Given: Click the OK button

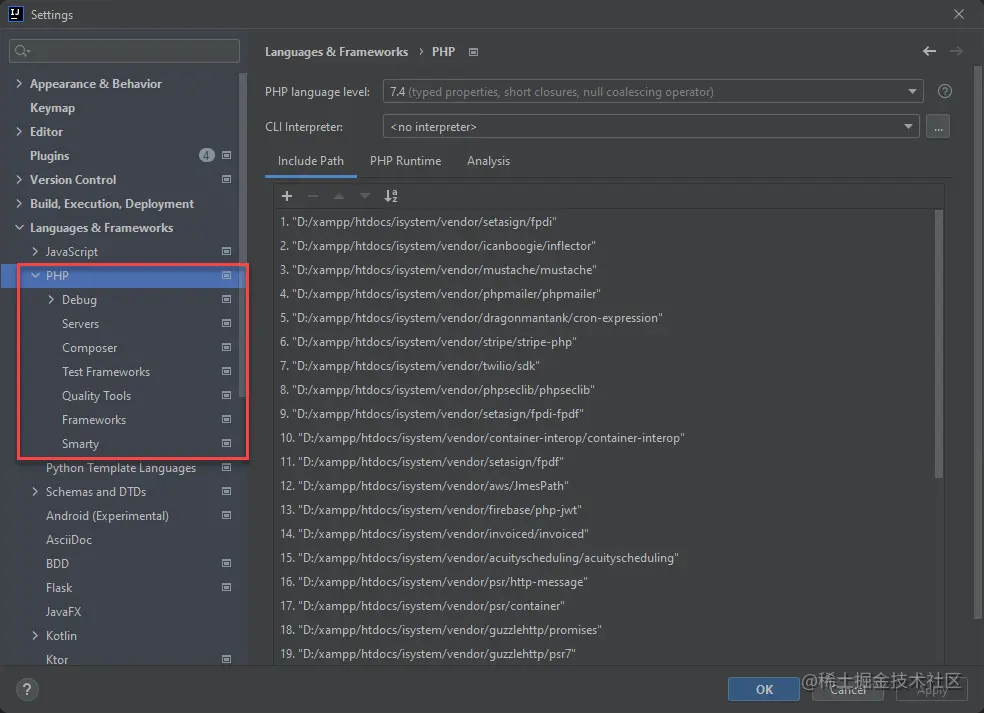Looking at the screenshot, I should 763,689.
